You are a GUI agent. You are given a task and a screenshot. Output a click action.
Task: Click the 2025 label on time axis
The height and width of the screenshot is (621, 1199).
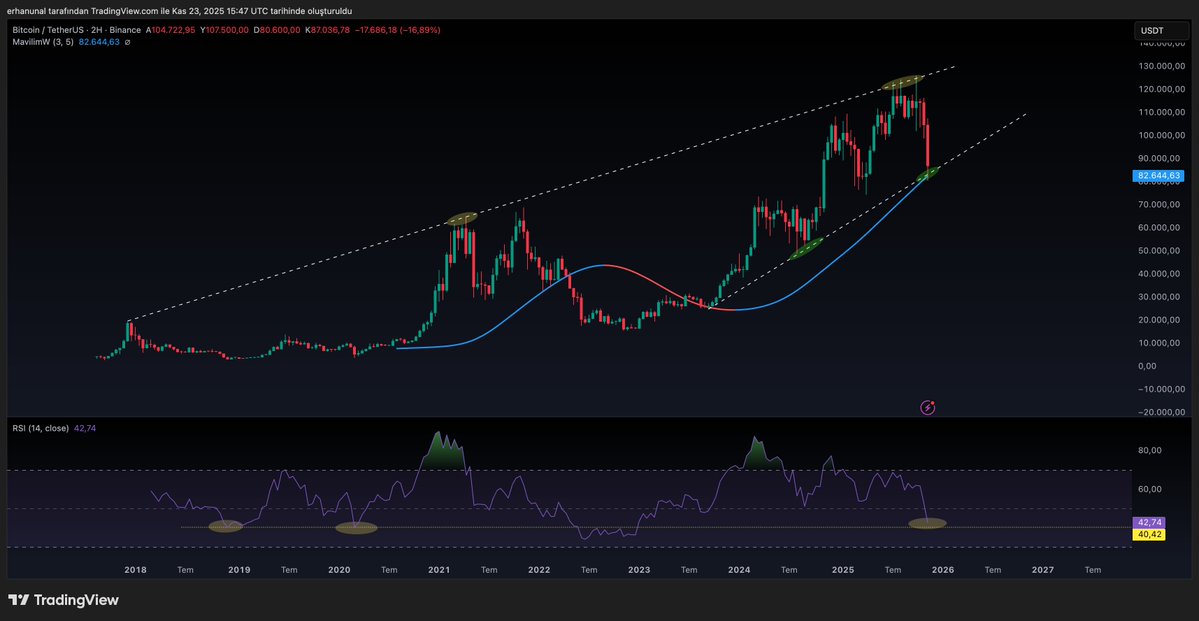click(843, 570)
